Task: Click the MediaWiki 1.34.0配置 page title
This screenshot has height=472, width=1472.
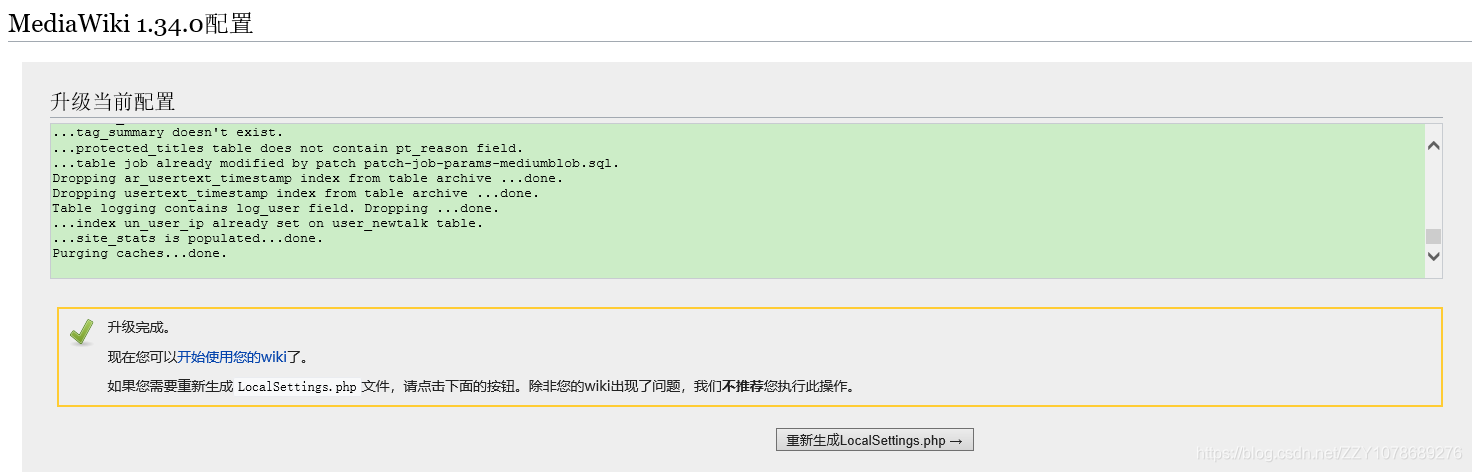Action: pos(131,23)
